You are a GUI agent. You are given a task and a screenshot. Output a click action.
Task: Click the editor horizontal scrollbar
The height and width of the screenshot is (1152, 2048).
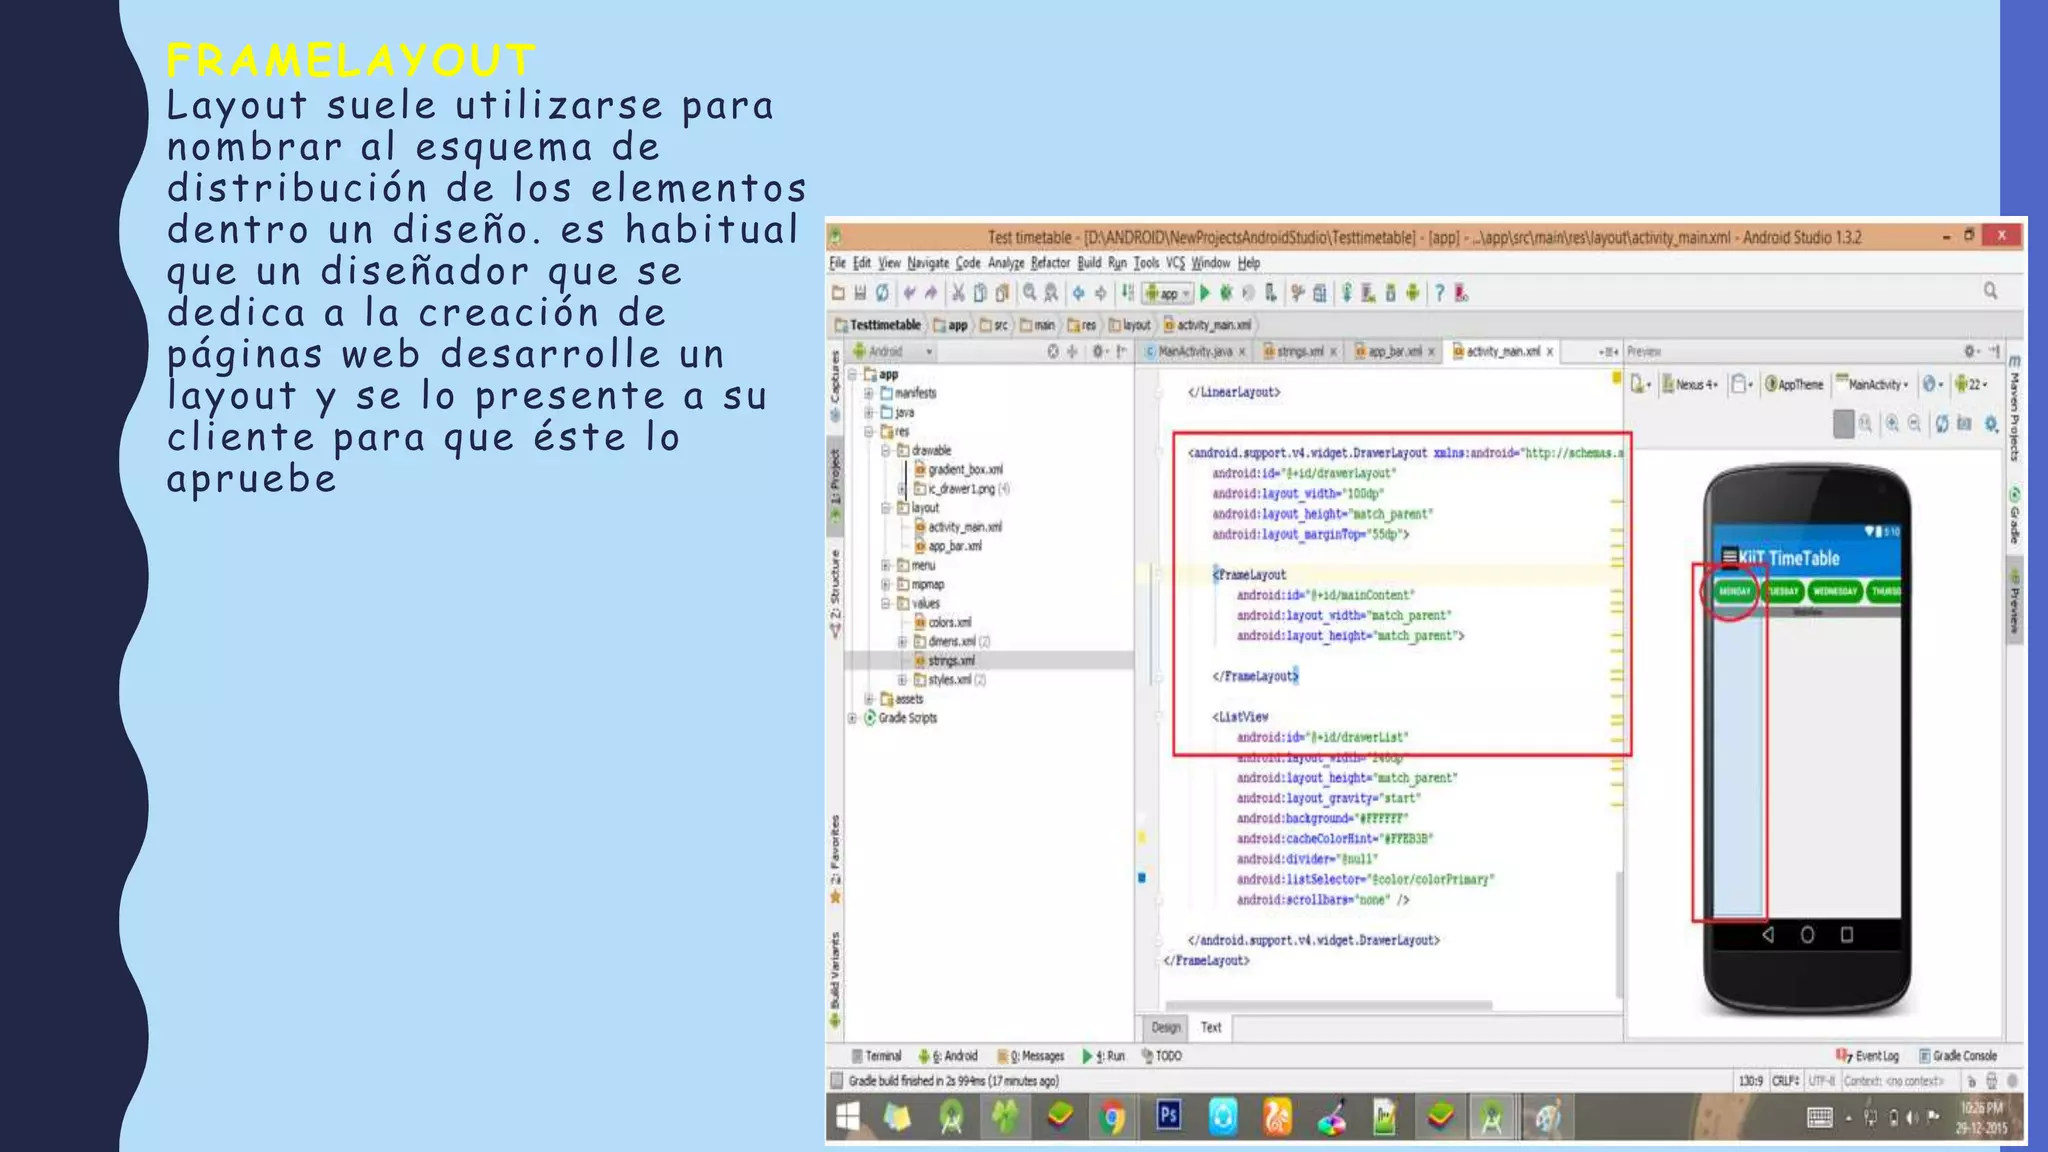pyautogui.click(x=1329, y=1005)
